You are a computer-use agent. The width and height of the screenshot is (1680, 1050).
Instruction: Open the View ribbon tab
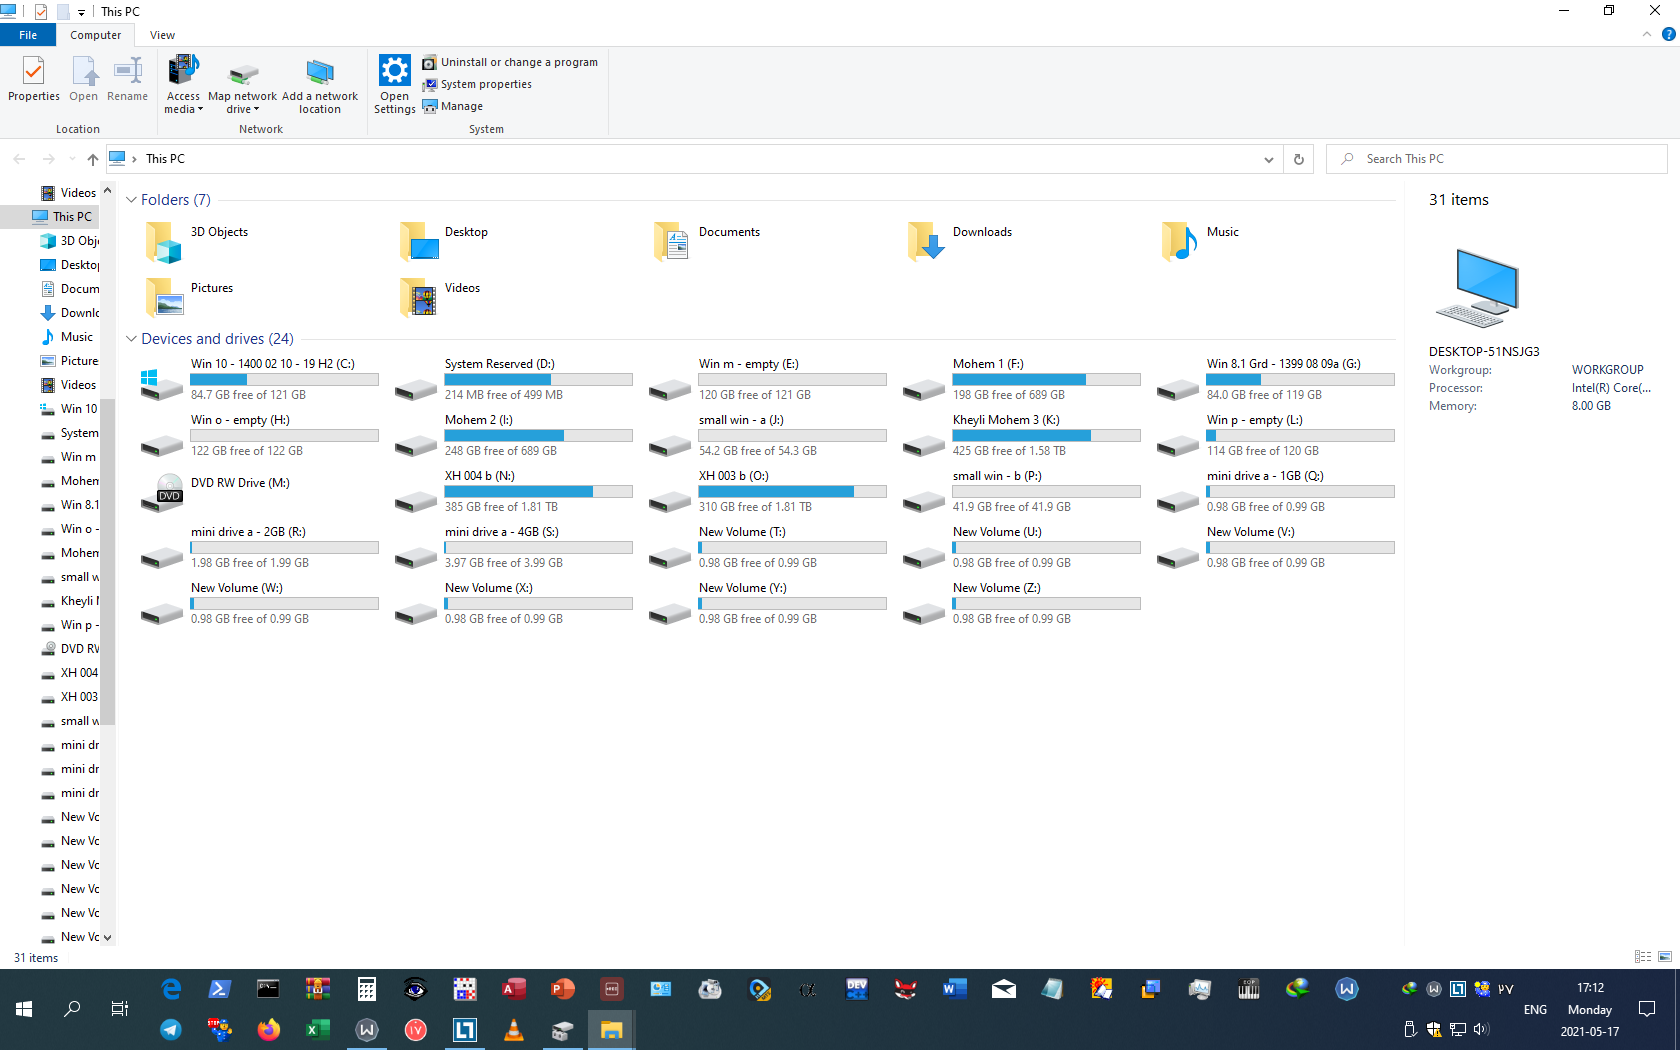(162, 35)
